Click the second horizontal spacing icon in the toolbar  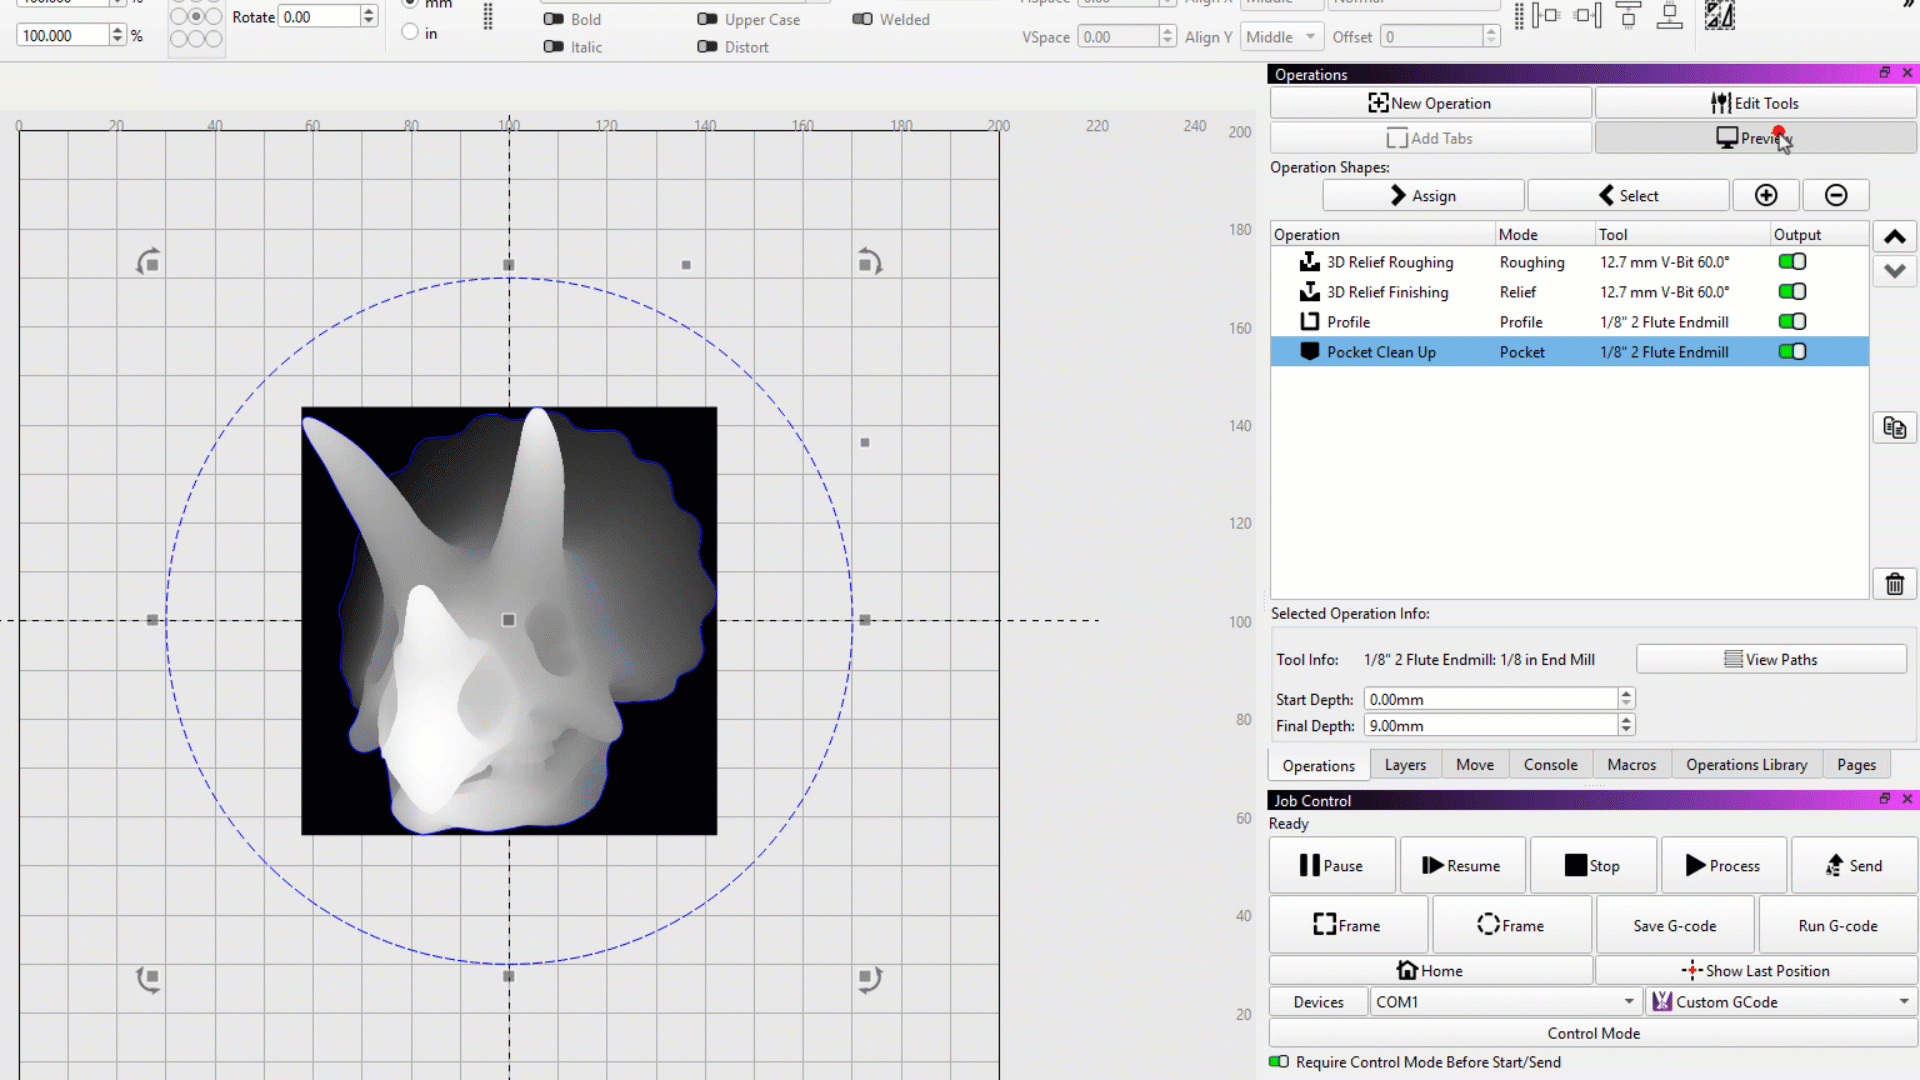click(1588, 15)
